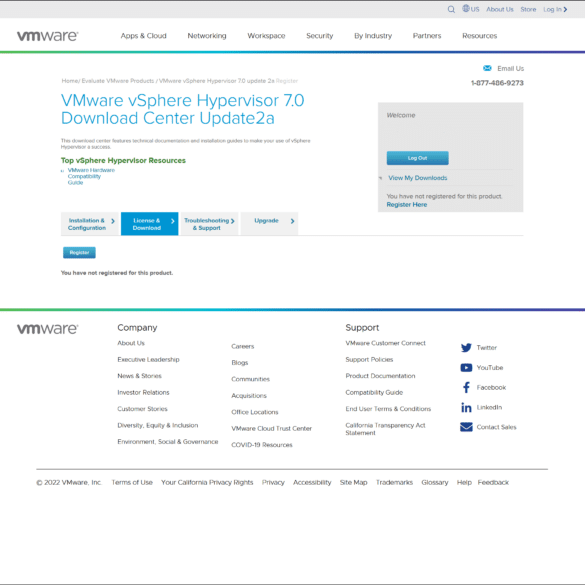Image resolution: width=585 pixels, height=585 pixels.
Task: Open Acquisitions footer link
Action: point(249,395)
